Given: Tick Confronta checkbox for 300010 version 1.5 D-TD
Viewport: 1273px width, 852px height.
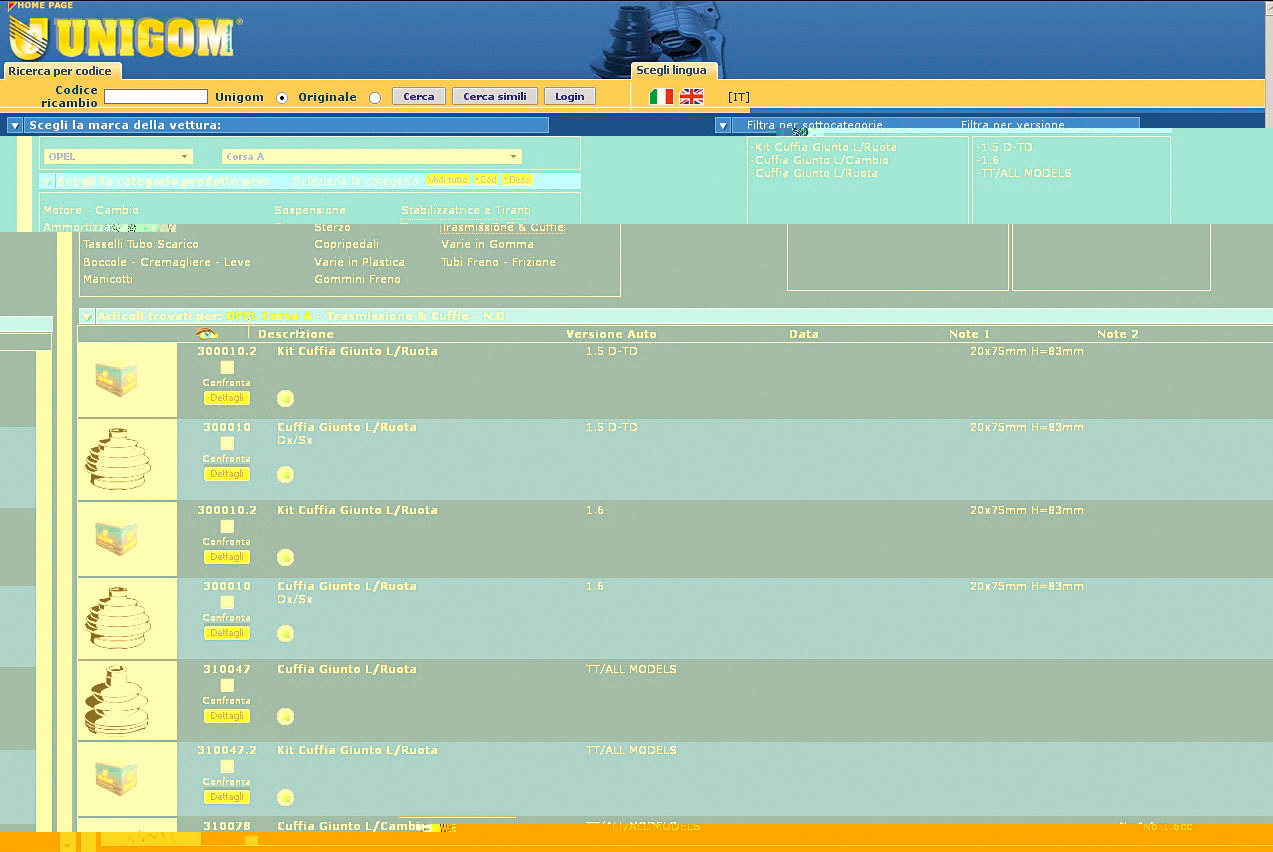Looking at the screenshot, I should (x=227, y=443).
